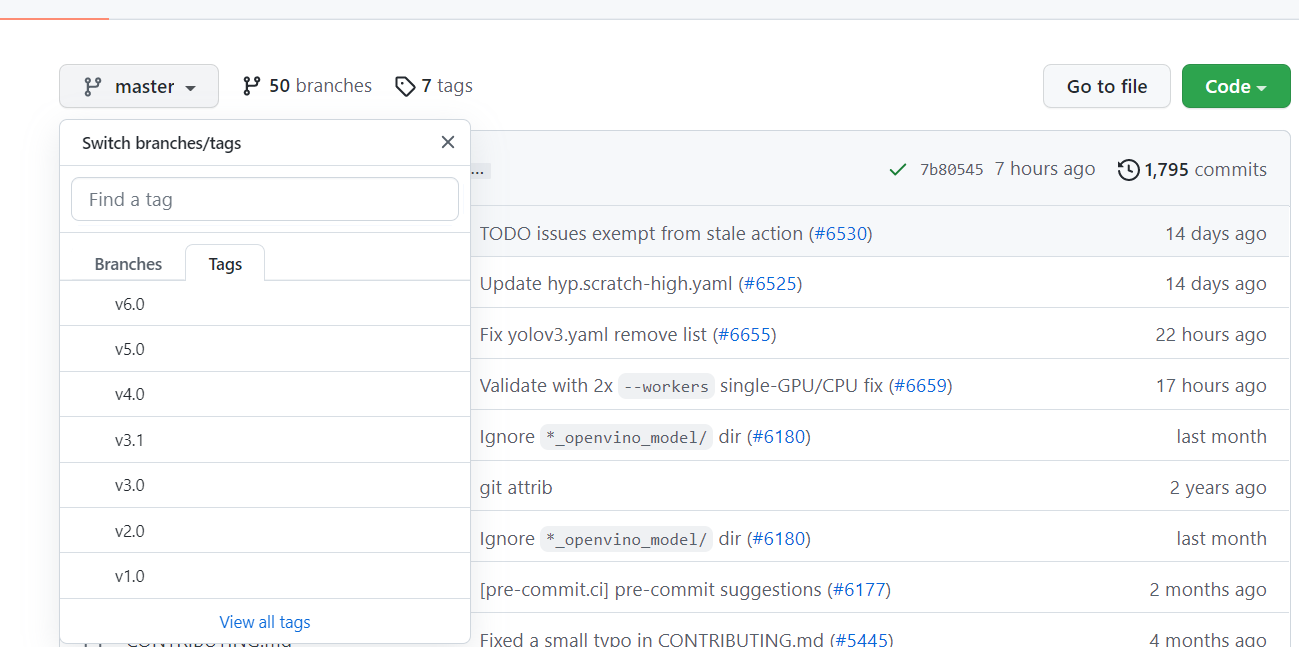This screenshot has height=647, width=1299.
Task: Click the Go to file button
Action: [1107, 86]
